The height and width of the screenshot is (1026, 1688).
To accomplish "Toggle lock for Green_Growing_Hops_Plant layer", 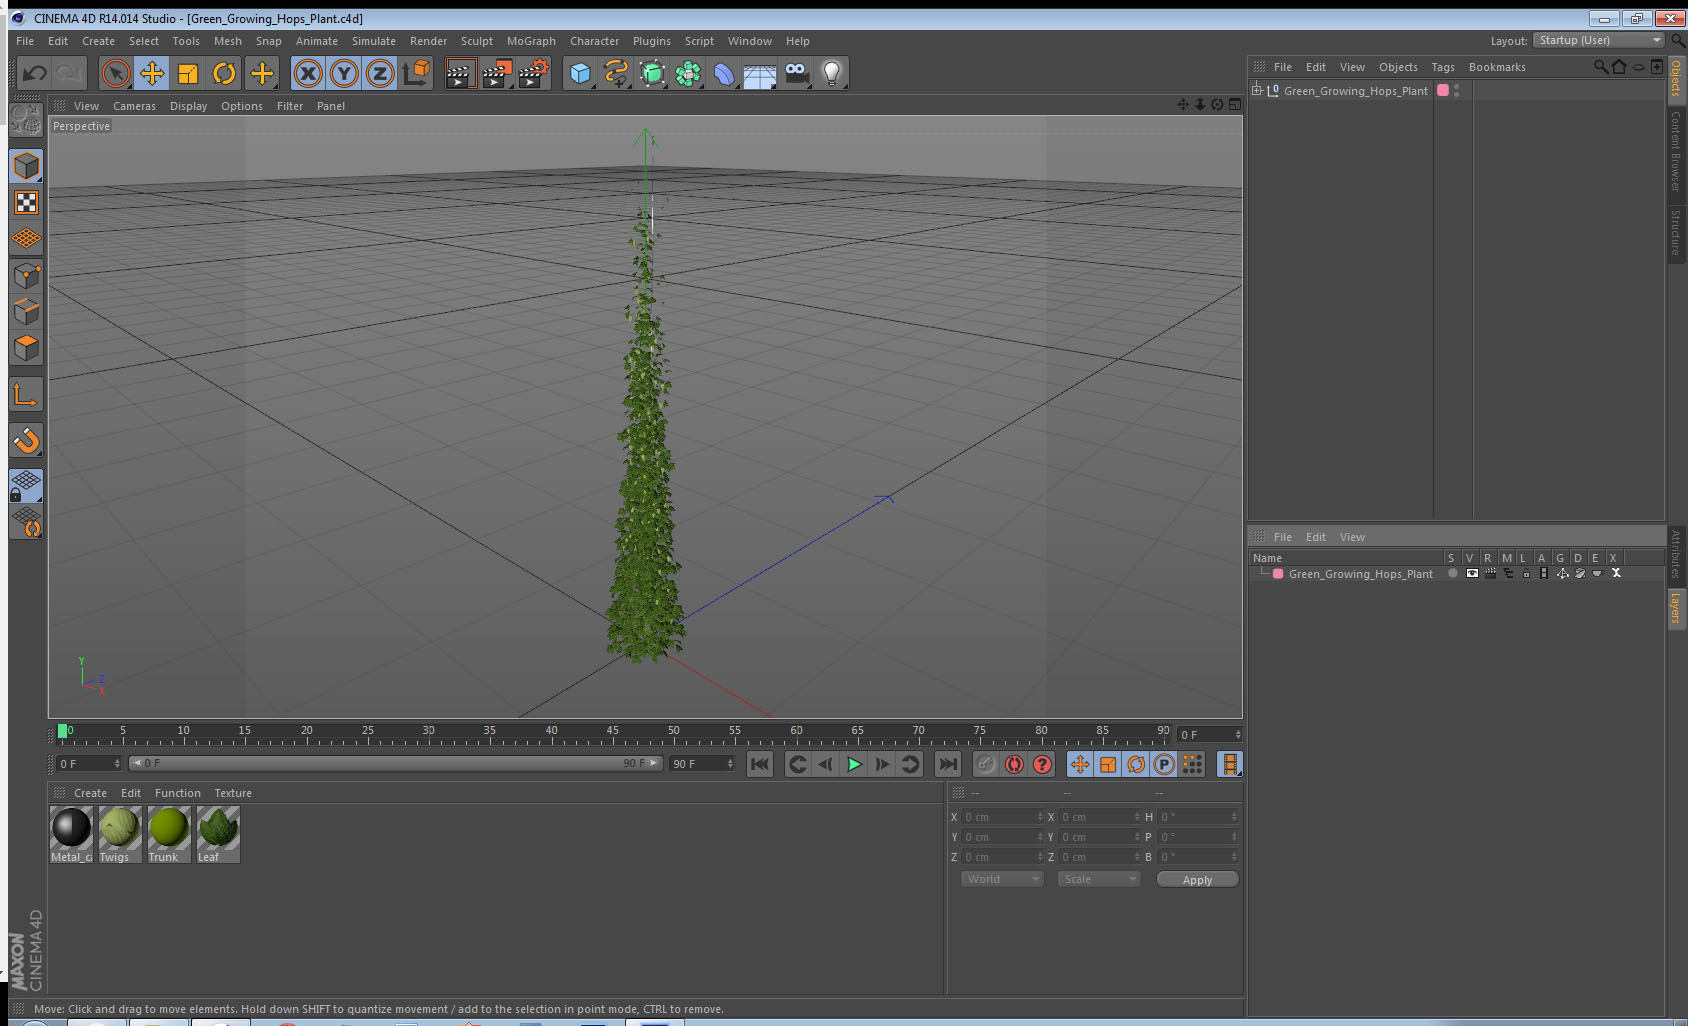I will click(x=1526, y=573).
